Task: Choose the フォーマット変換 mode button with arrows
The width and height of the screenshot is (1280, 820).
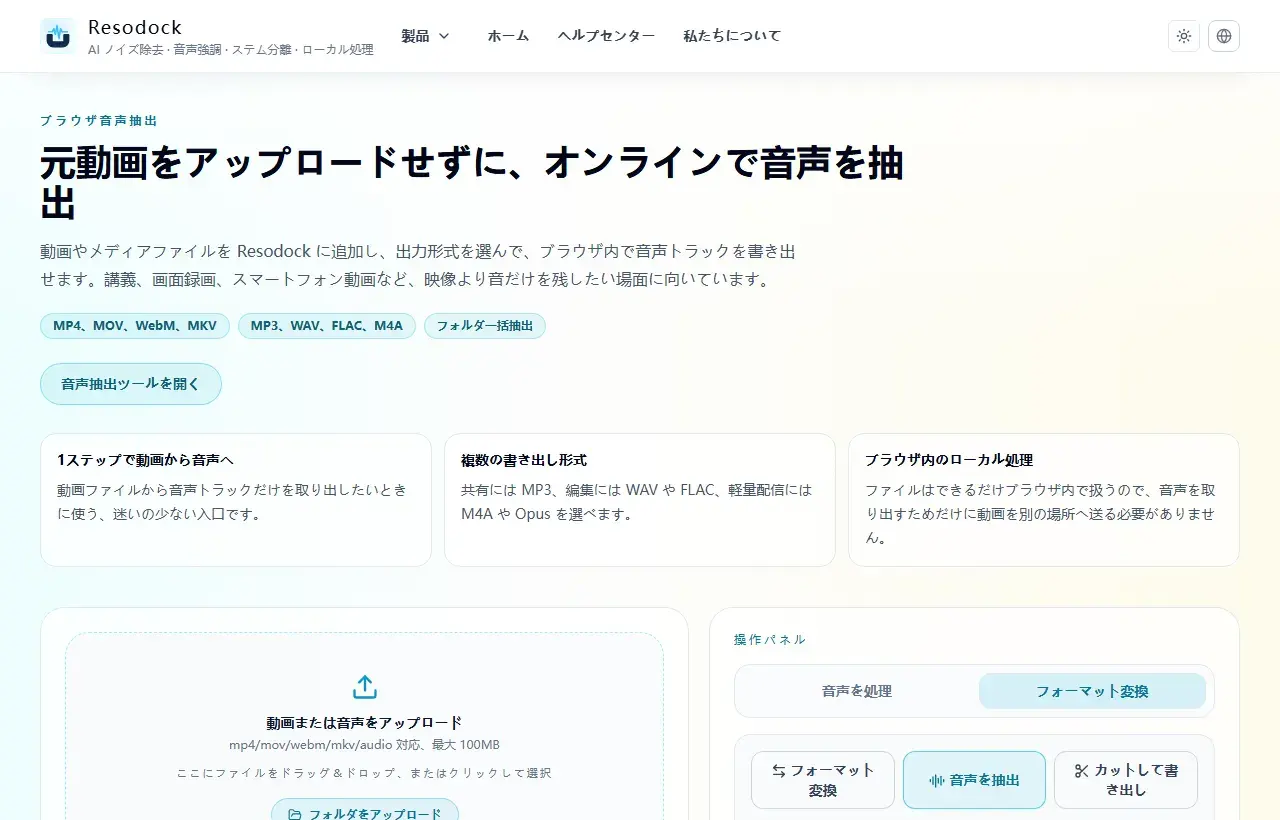Action: [x=823, y=780]
